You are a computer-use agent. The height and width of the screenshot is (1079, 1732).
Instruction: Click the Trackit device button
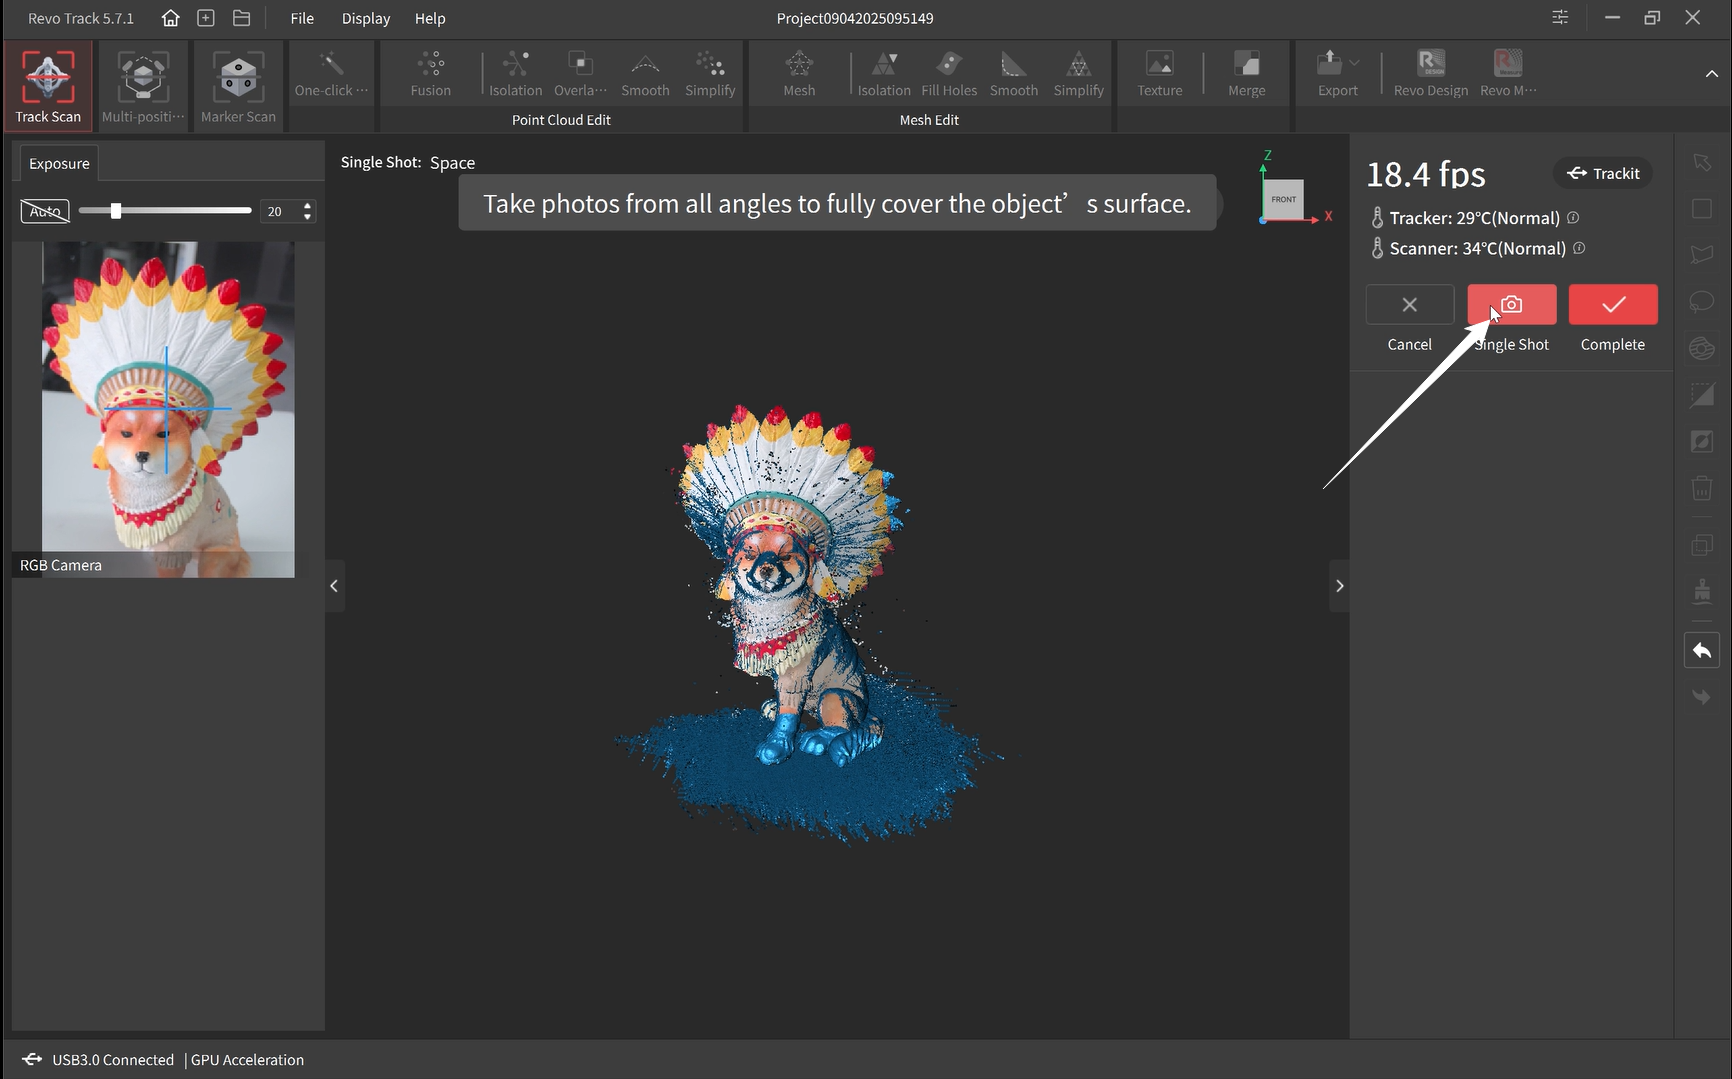(1603, 173)
